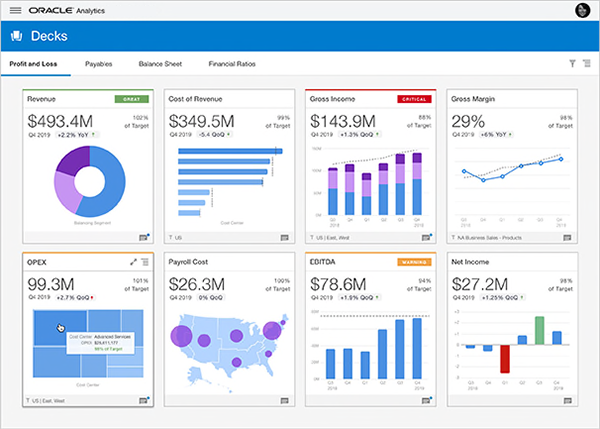This screenshot has height=429, width=600.
Task: Click the 99.3M OPEX value
Action: tap(51, 284)
